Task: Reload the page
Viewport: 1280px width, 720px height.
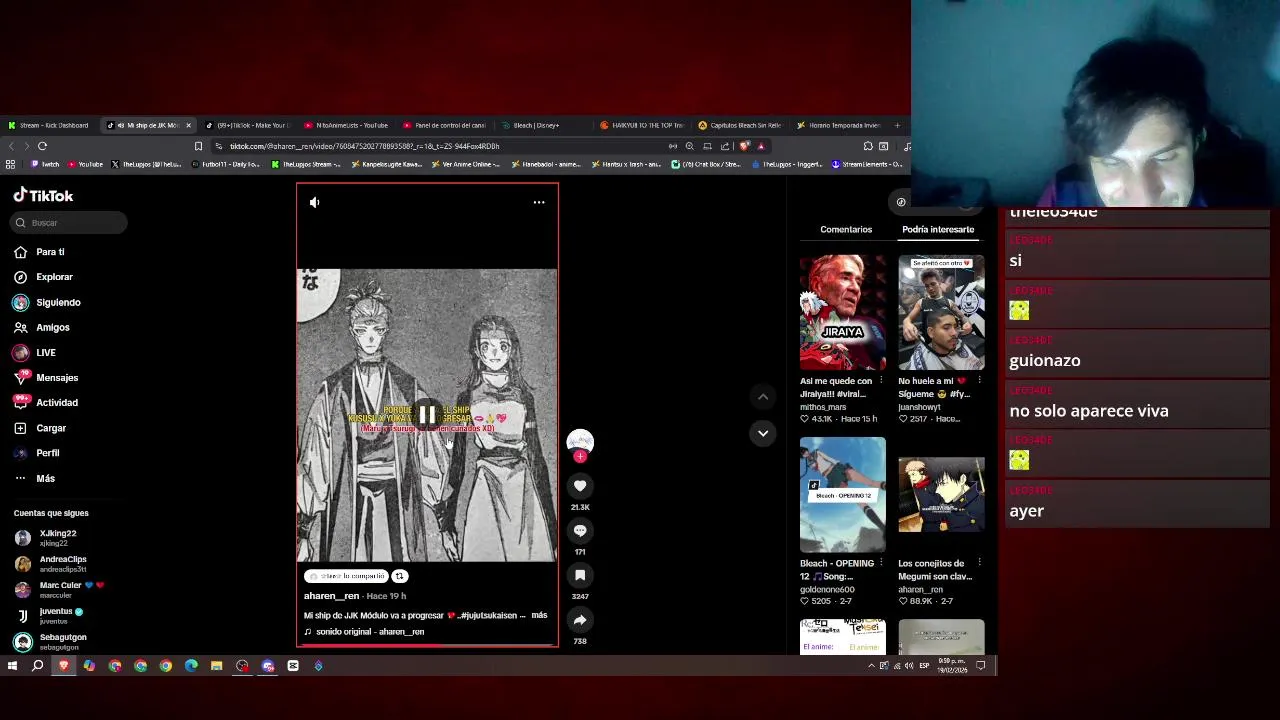Action: (42, 146)
